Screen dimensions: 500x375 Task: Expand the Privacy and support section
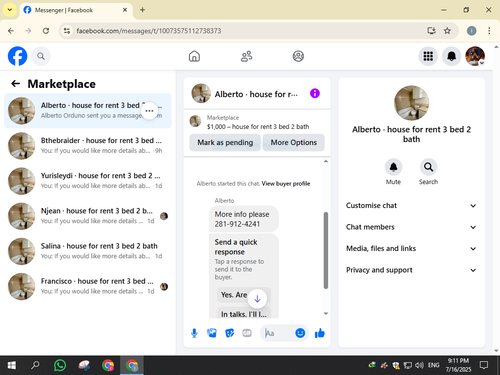411,270
